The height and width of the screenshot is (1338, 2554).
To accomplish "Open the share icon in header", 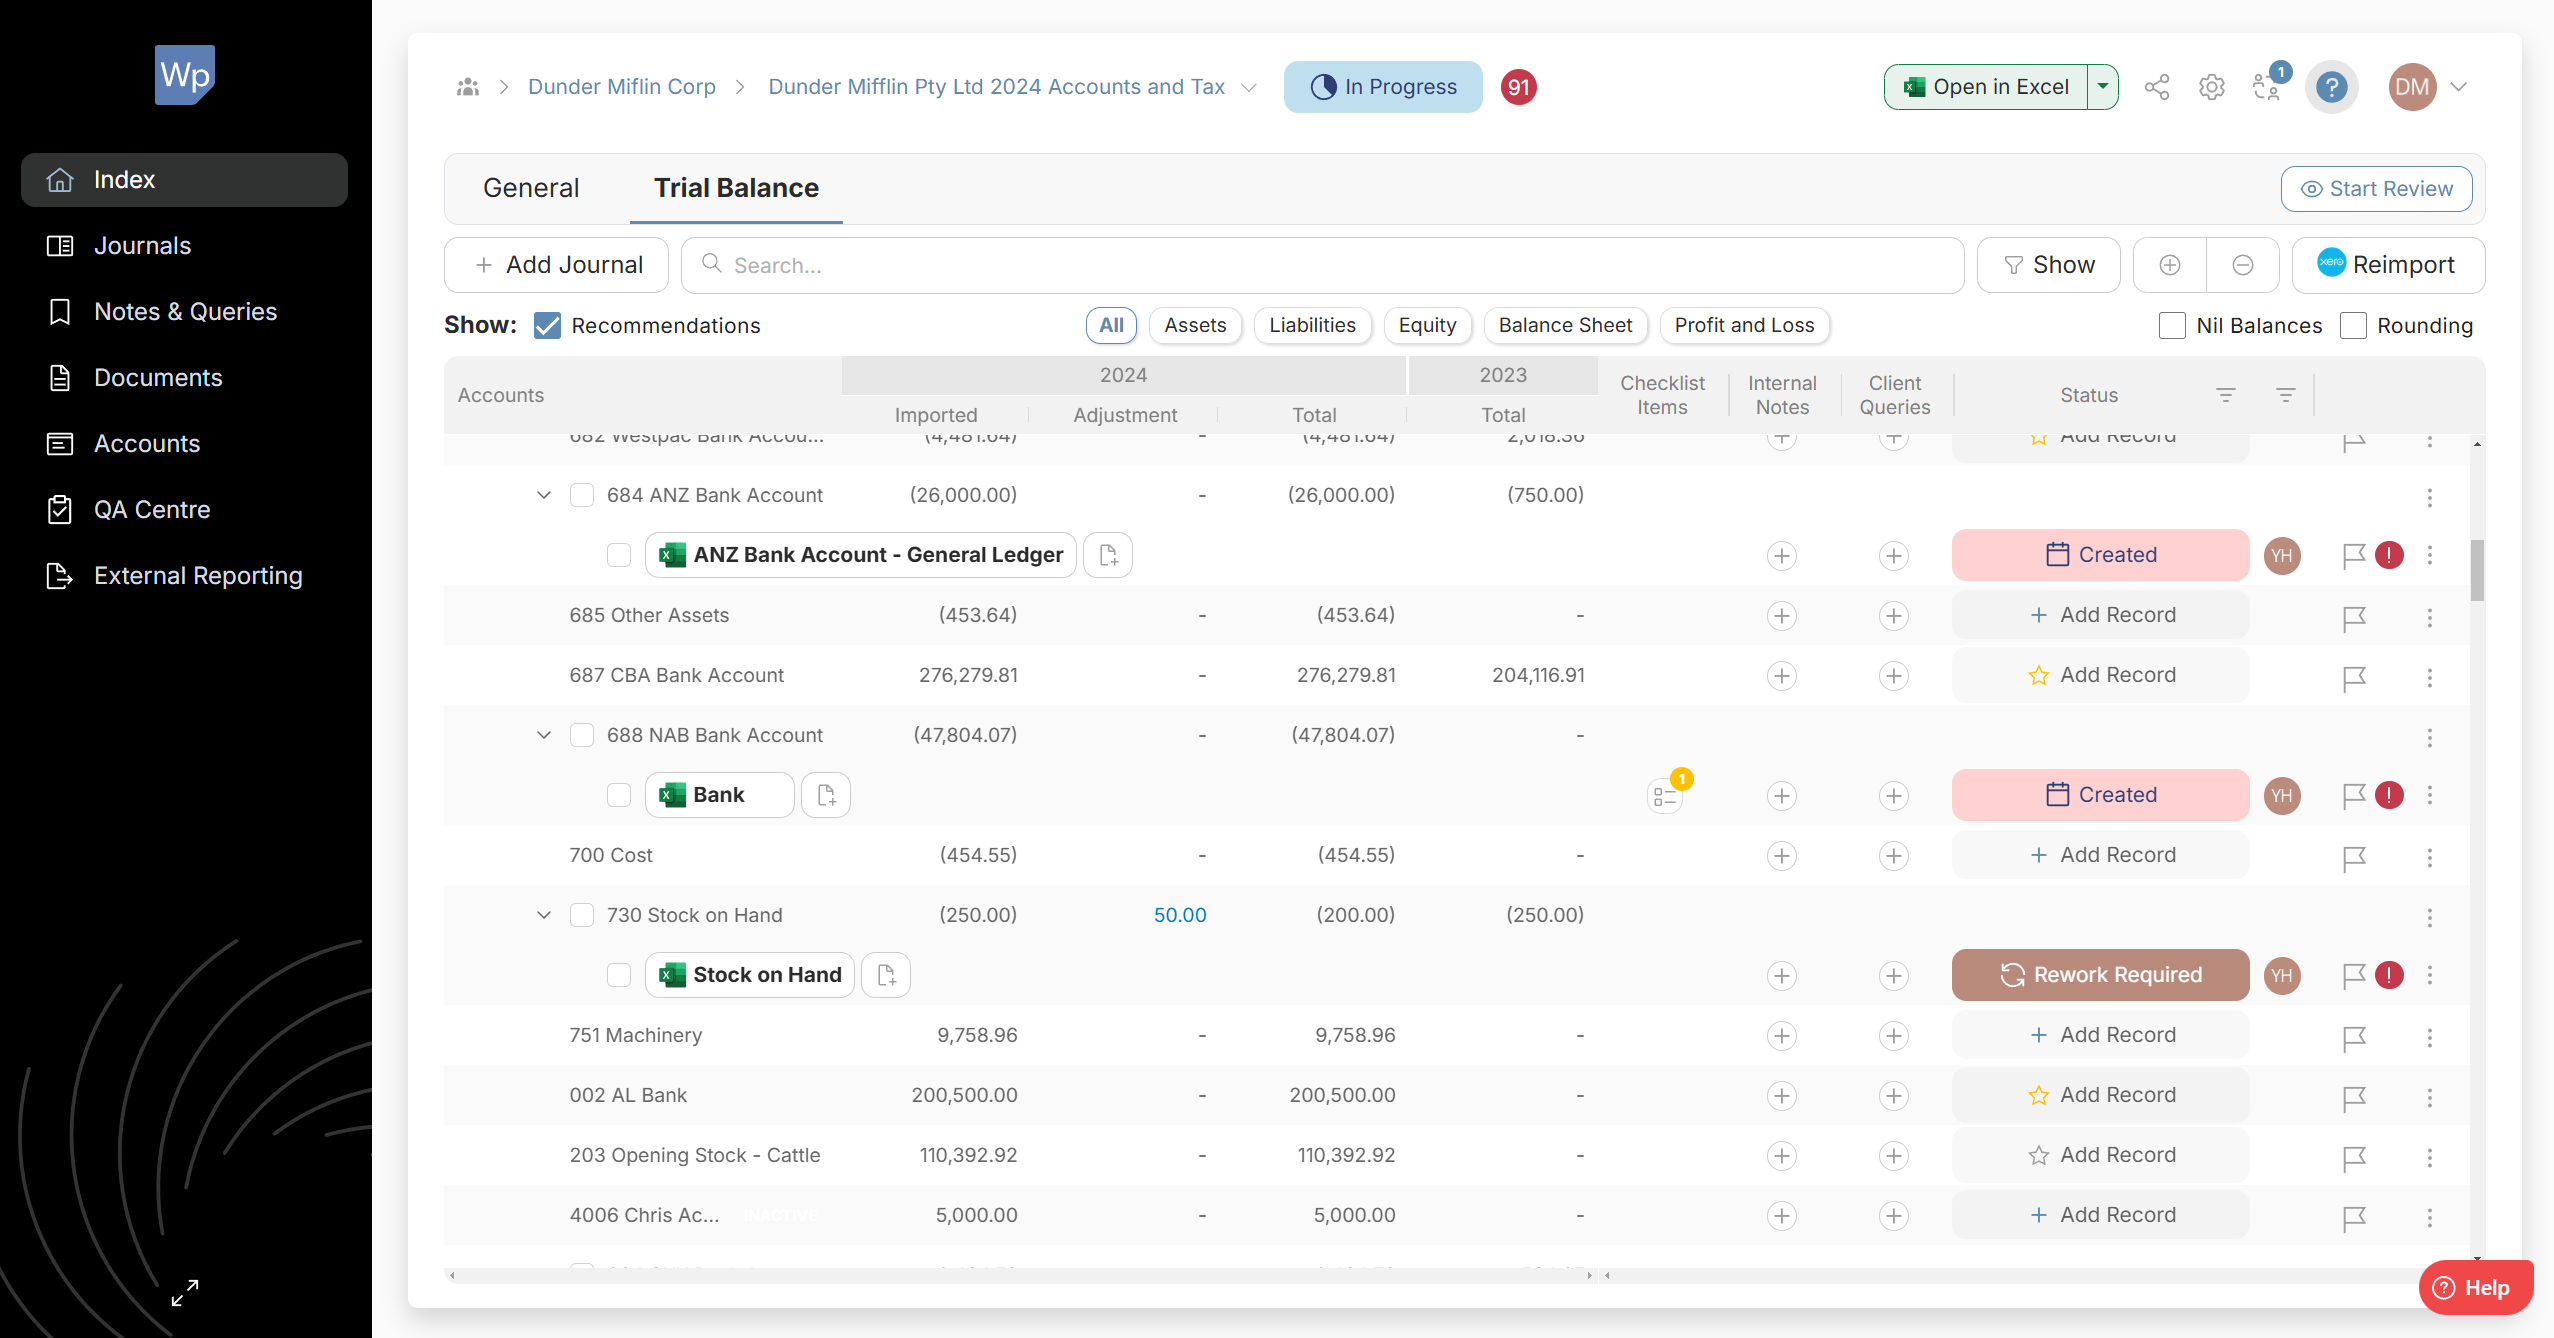I will [2157, 87].
